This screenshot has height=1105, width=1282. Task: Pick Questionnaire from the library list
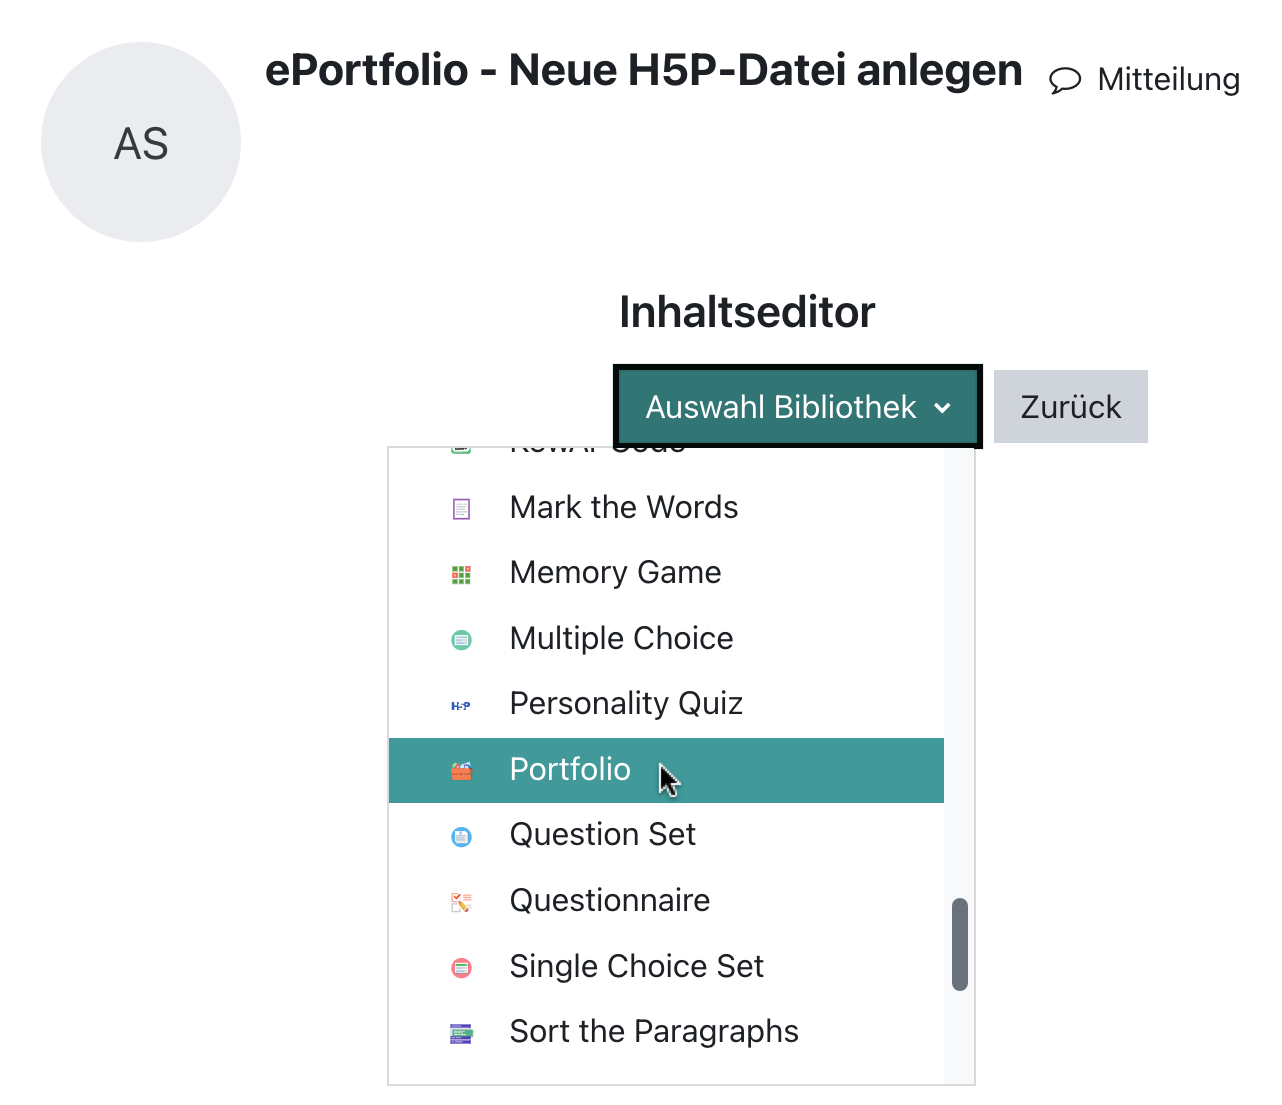click(x=666, y=900)
